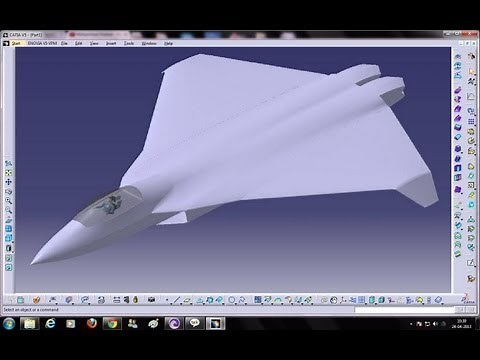Click the camera Capture icon
The height and width of the screenshot is (360, 480).
point(151,300)
